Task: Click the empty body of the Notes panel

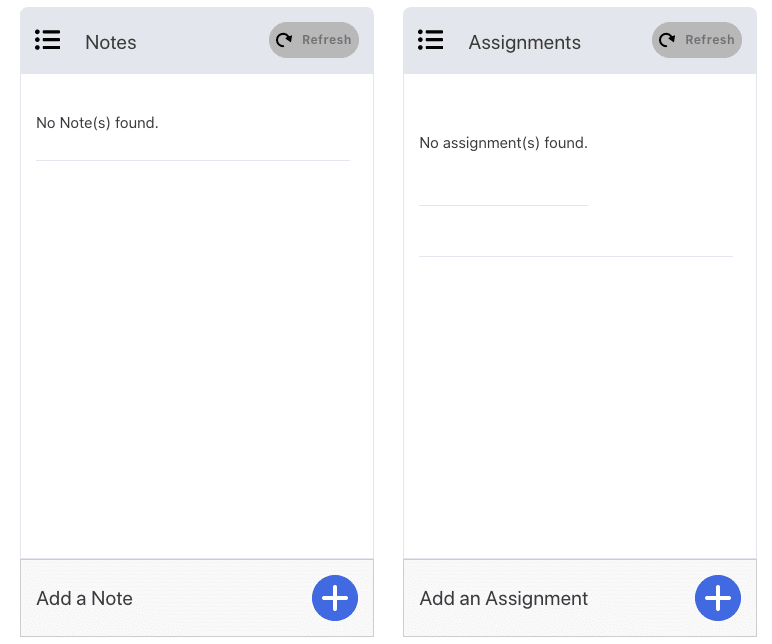Action: (x=197, y=359)
